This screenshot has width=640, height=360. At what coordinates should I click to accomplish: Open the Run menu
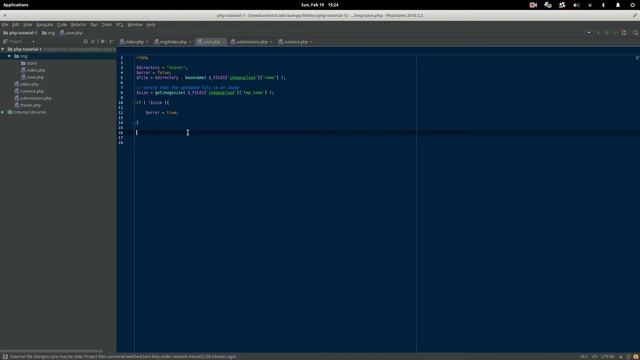(x=94, y=25)
